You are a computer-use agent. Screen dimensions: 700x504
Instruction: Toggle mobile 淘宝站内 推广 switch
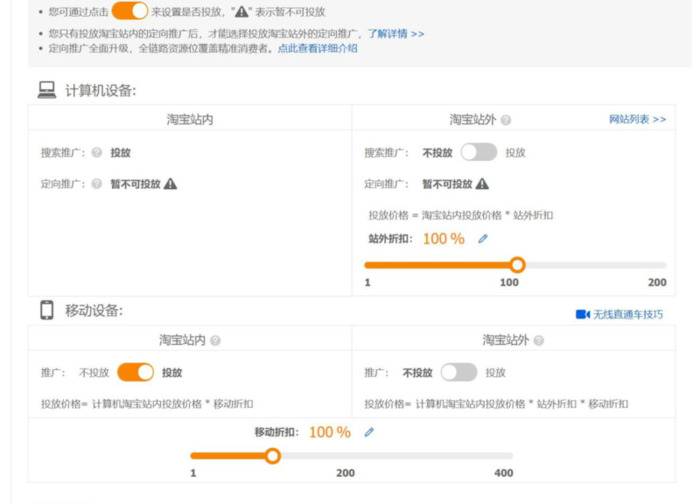[135, 372]
